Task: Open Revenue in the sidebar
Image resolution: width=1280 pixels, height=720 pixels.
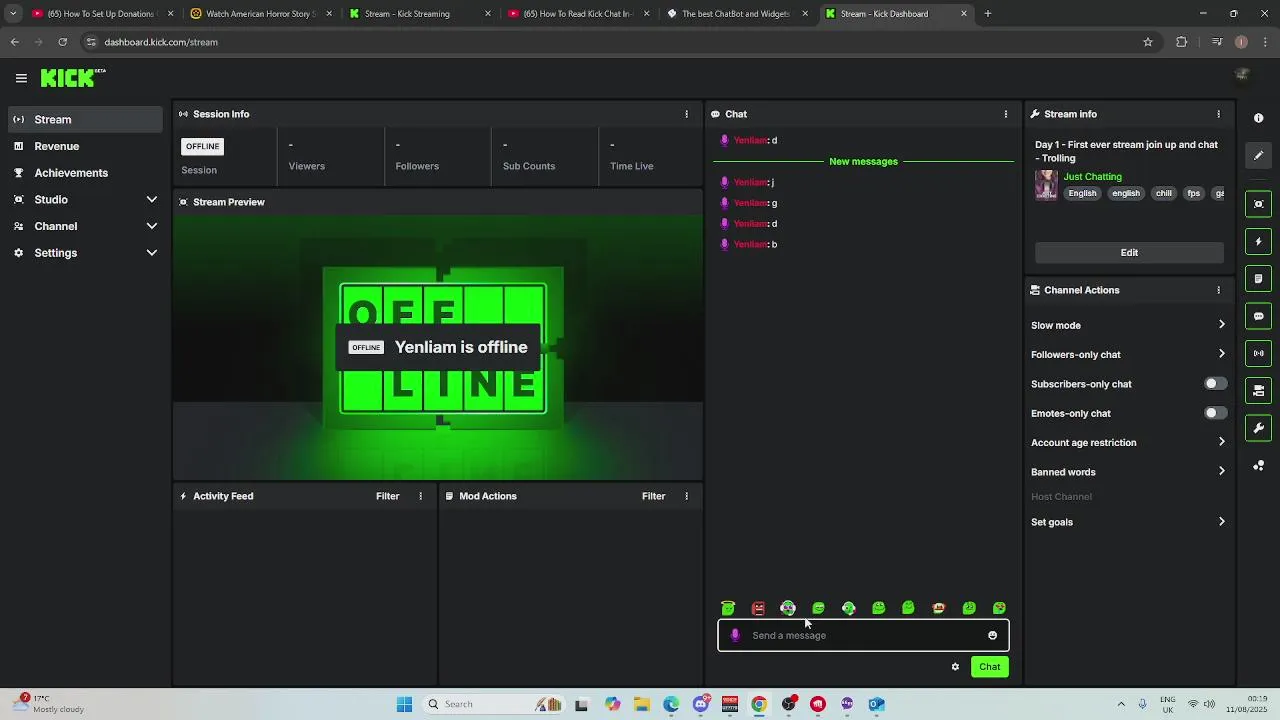Action: click(85, 146)
